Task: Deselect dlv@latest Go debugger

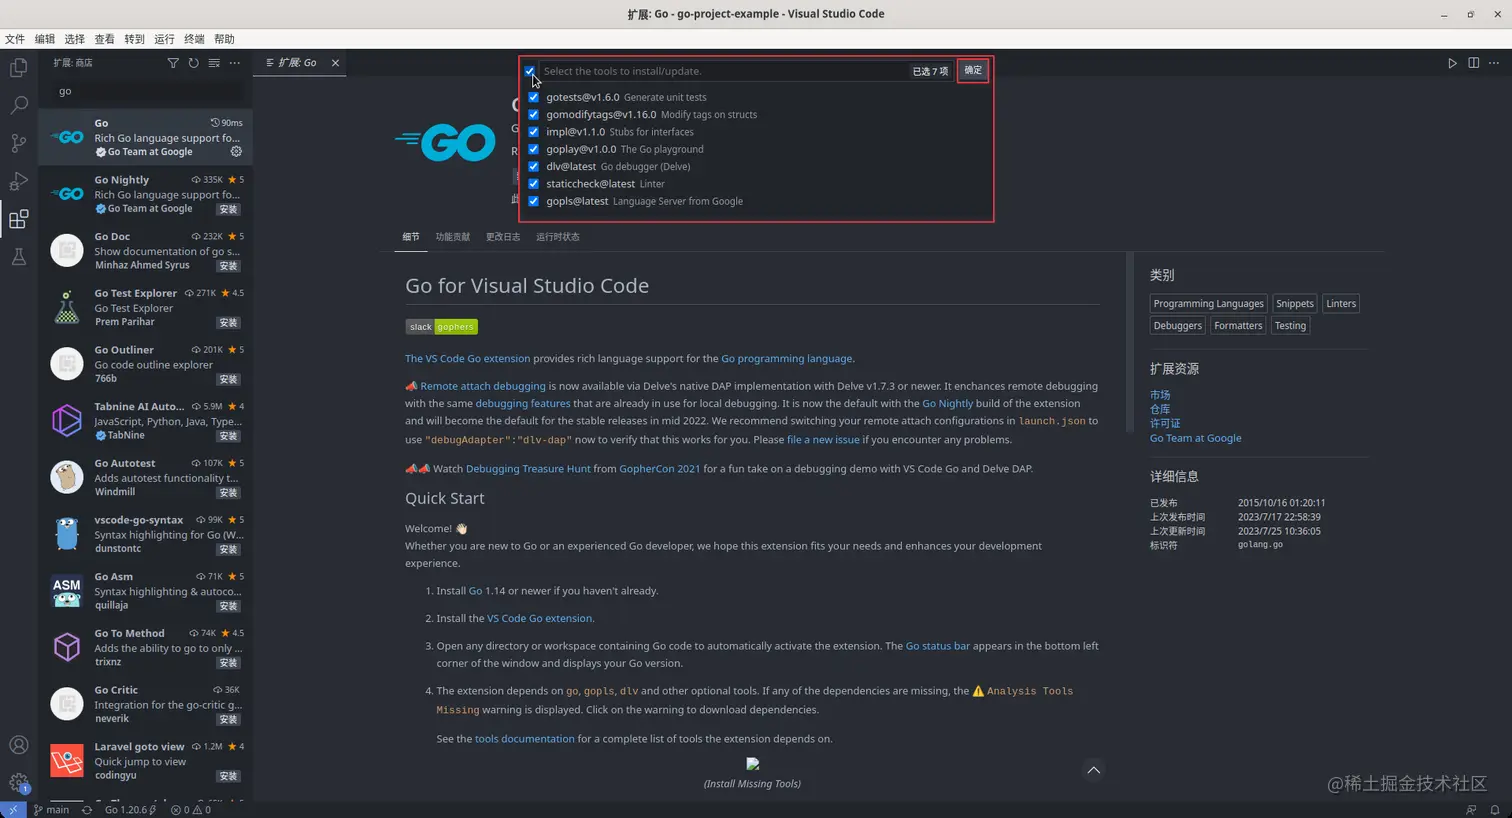Action: pyautogui.click(x=533, y=166)
